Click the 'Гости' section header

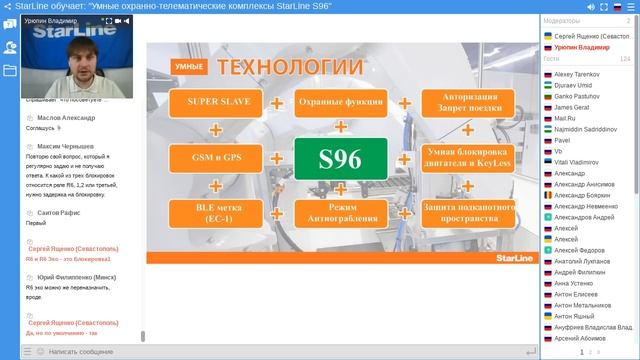click(x=551, y=59)
